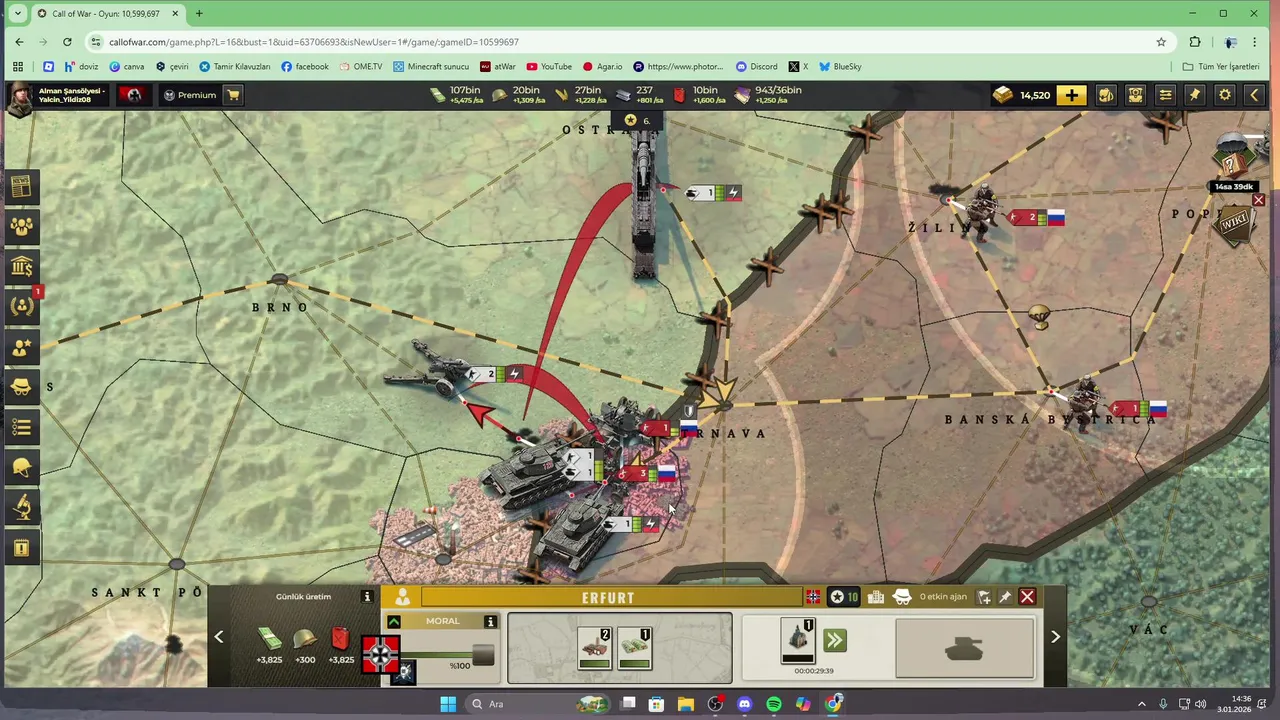Open the research microscope icon in left sidebar
The image size is (1280, 720).
[21, 508]
